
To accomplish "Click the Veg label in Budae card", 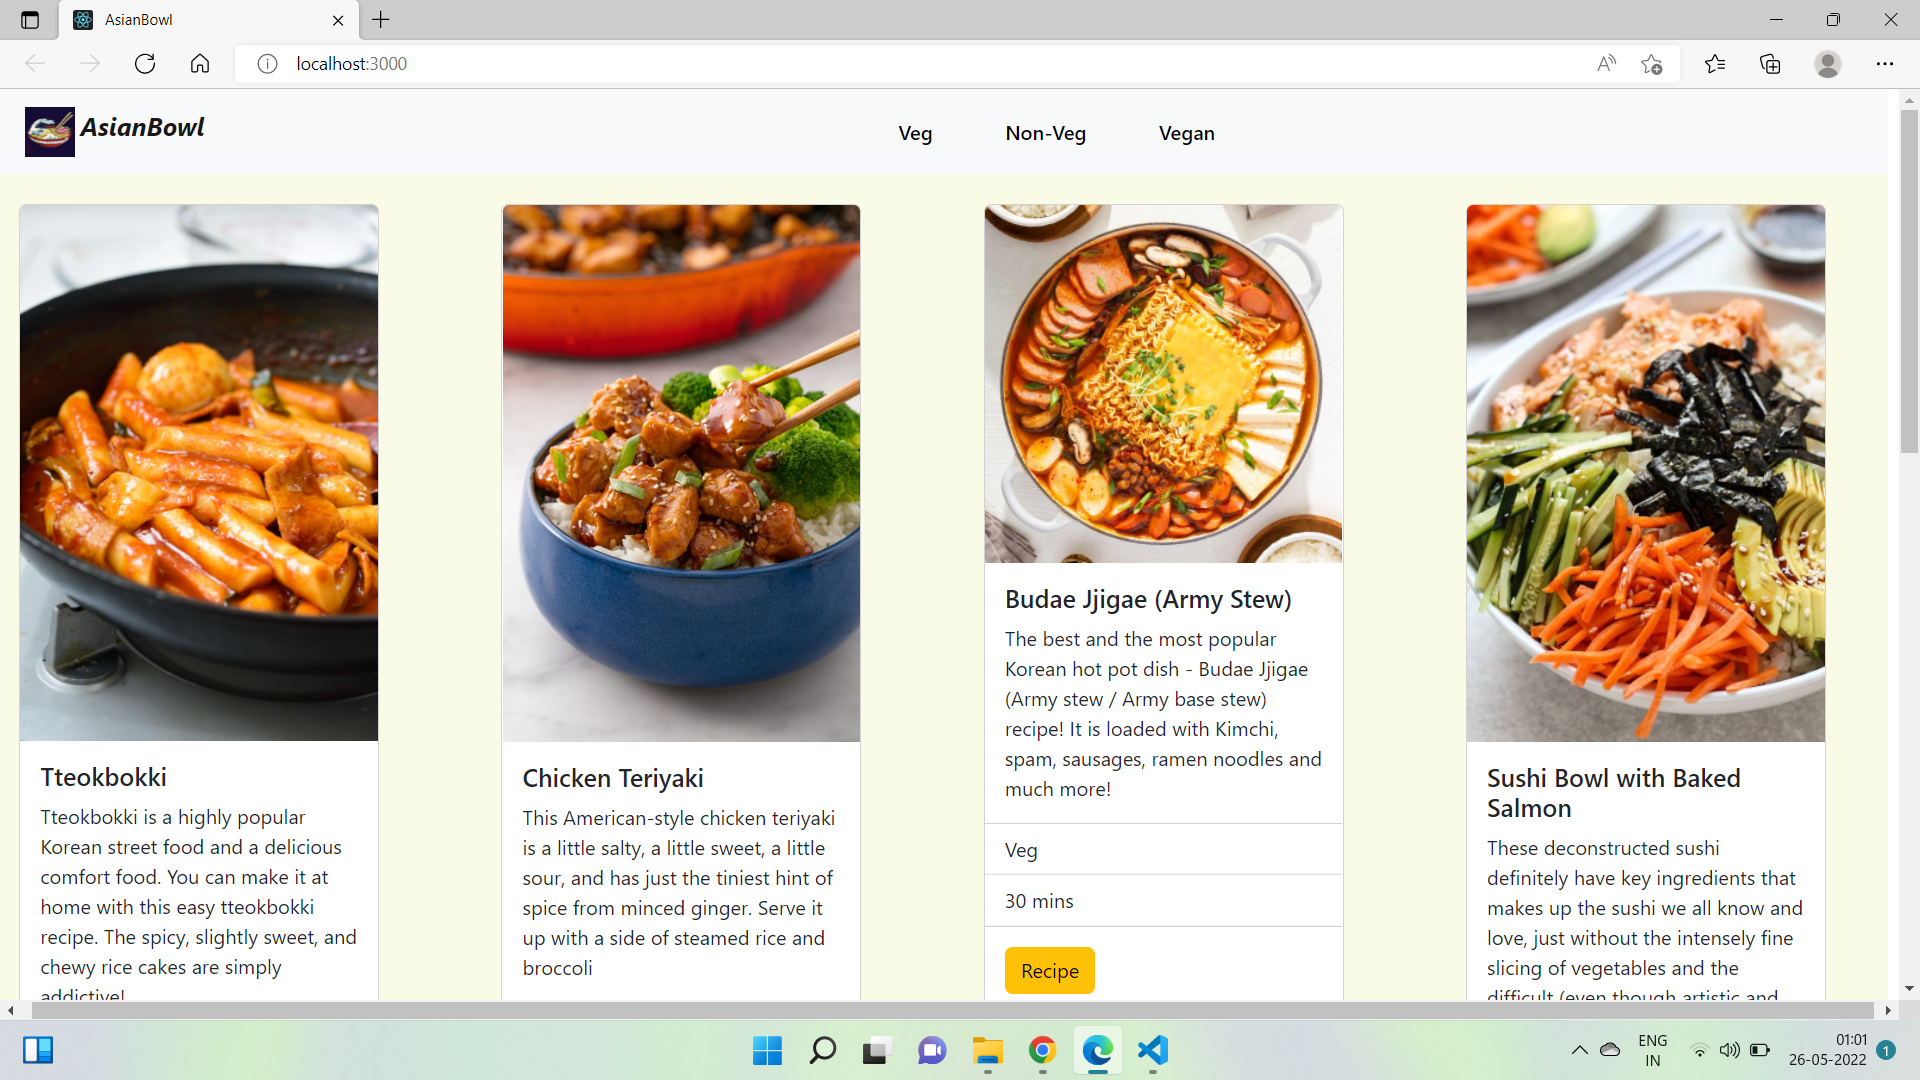I will click(x=1021, y=850).
